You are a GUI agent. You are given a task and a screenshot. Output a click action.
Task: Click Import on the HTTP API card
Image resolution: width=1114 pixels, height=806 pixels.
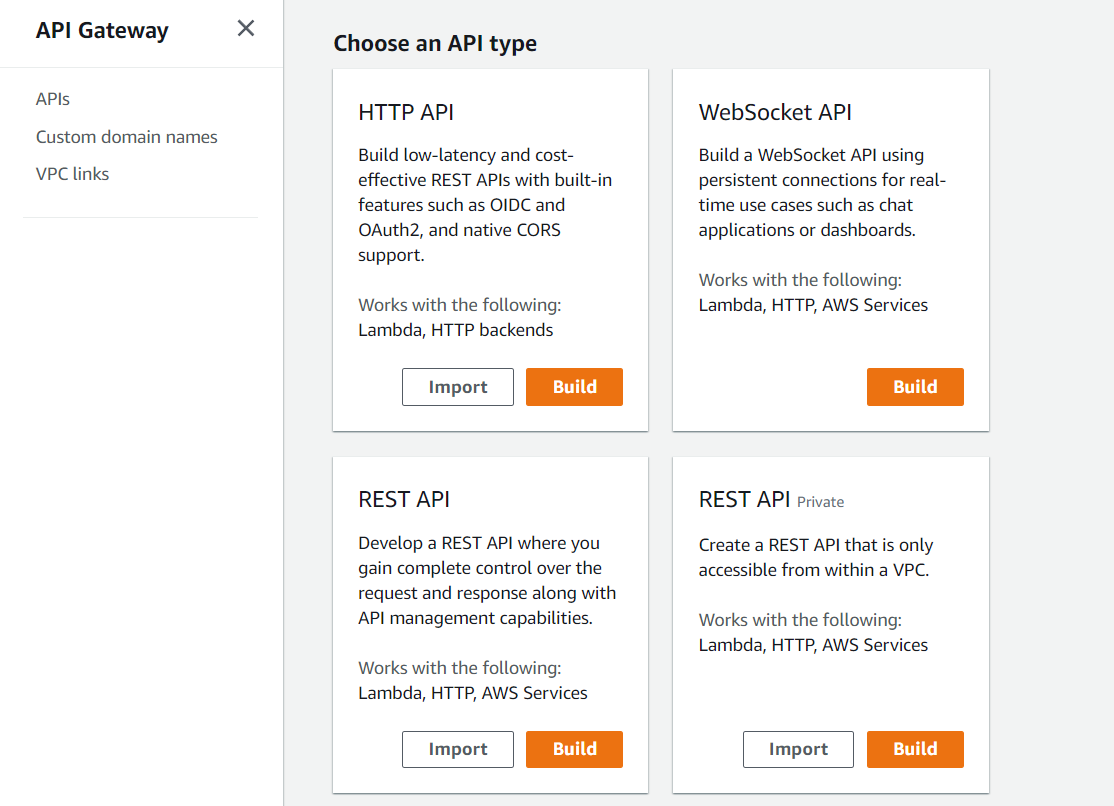pyautogui.click(x=458, y=387)
